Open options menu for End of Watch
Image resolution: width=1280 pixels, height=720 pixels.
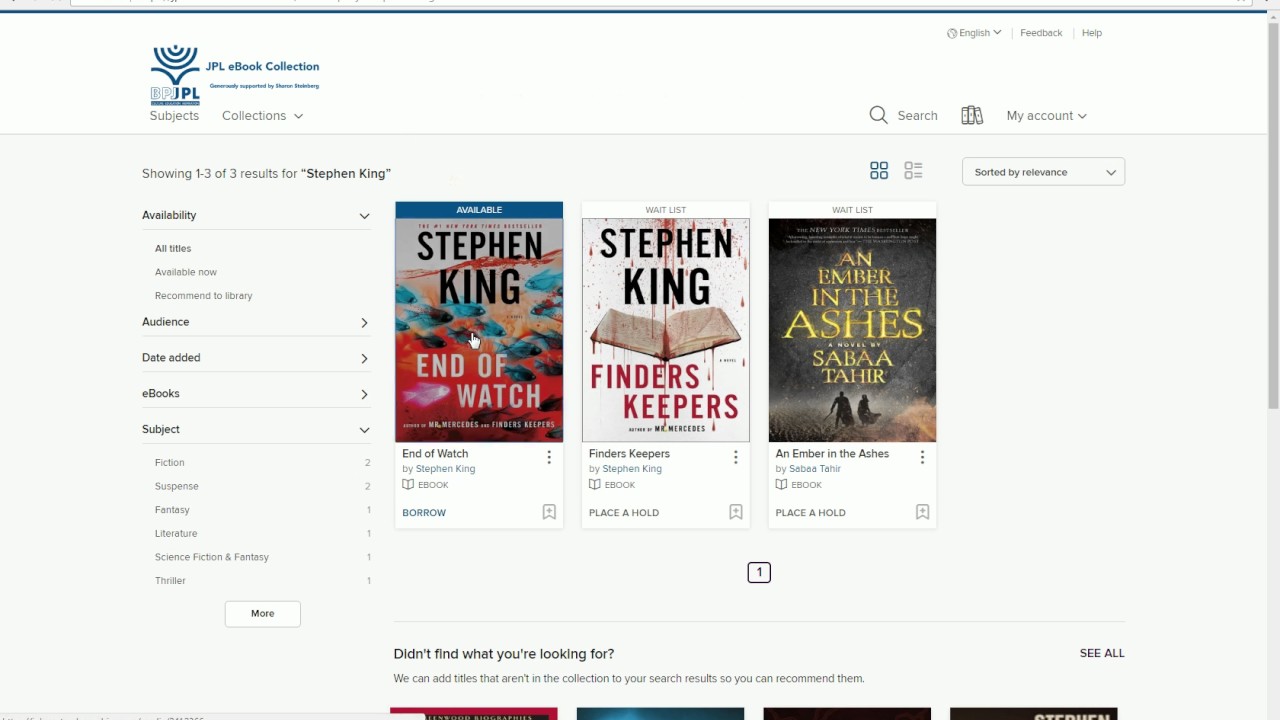click(x=549, y=457)
